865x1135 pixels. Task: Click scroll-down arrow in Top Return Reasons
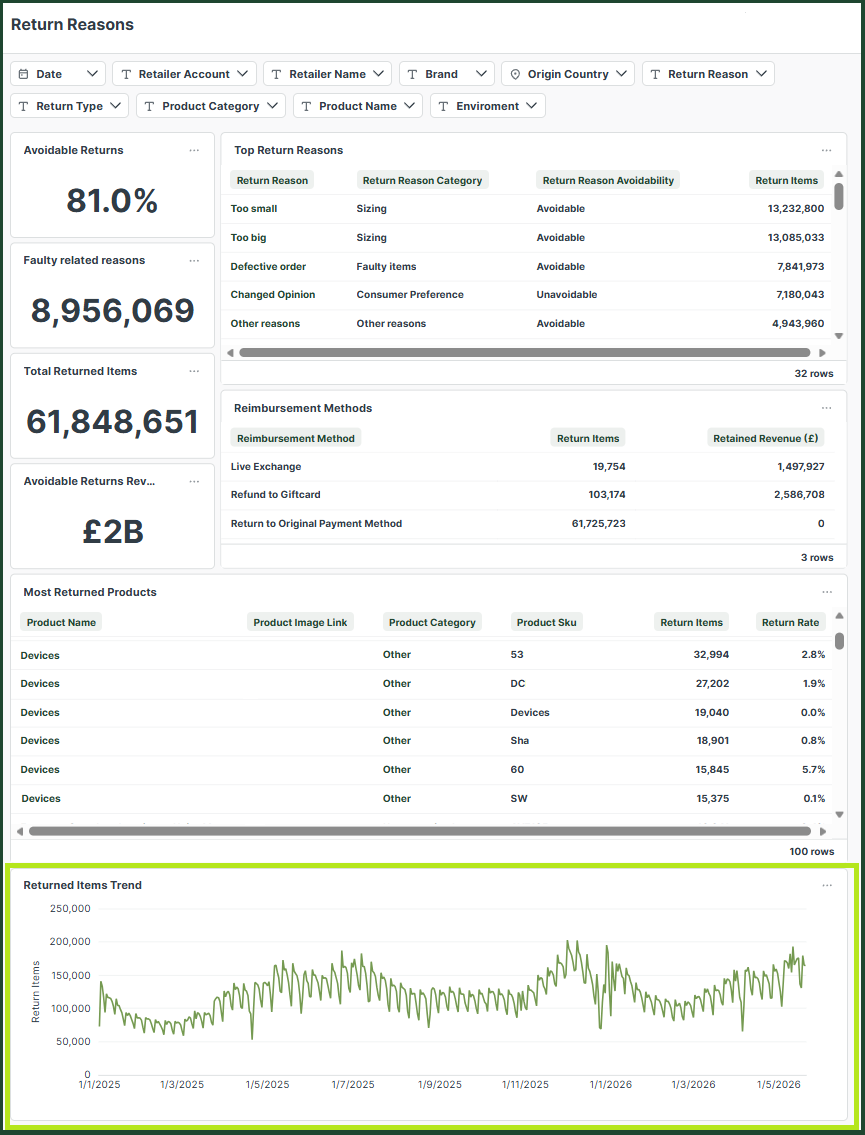839,336
